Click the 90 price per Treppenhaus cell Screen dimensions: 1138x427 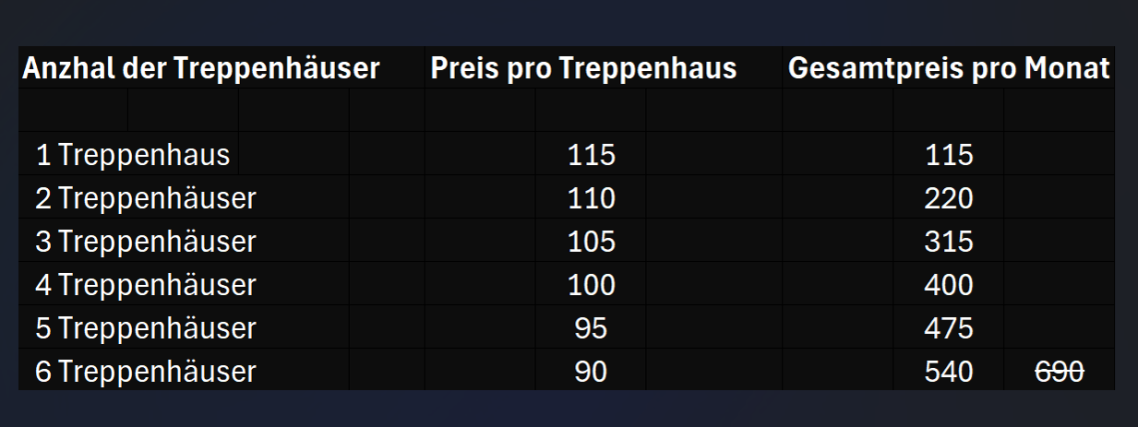tap(591, 372)
